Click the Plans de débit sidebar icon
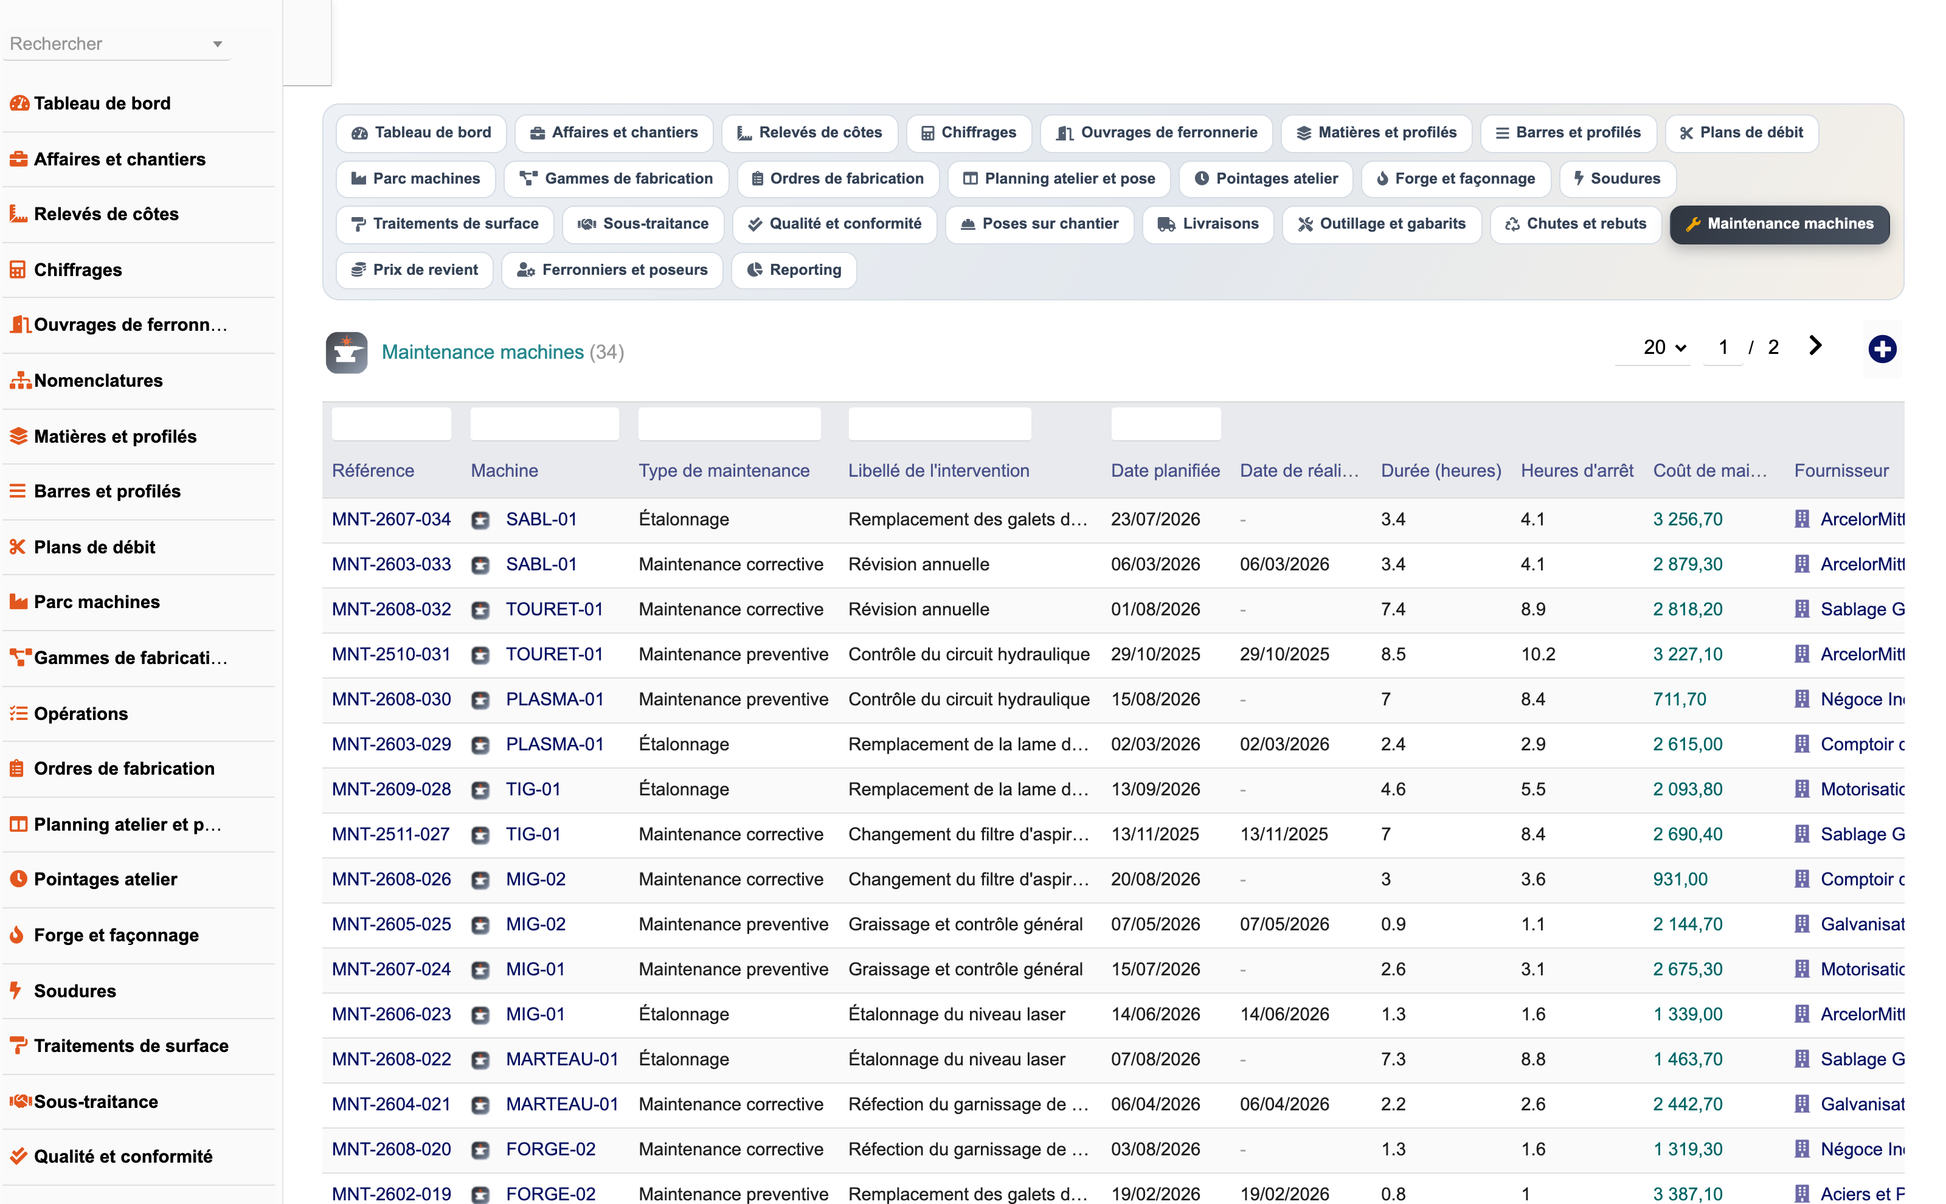The width and height of the screenshot is (1946, 1204). coord(19,547)
